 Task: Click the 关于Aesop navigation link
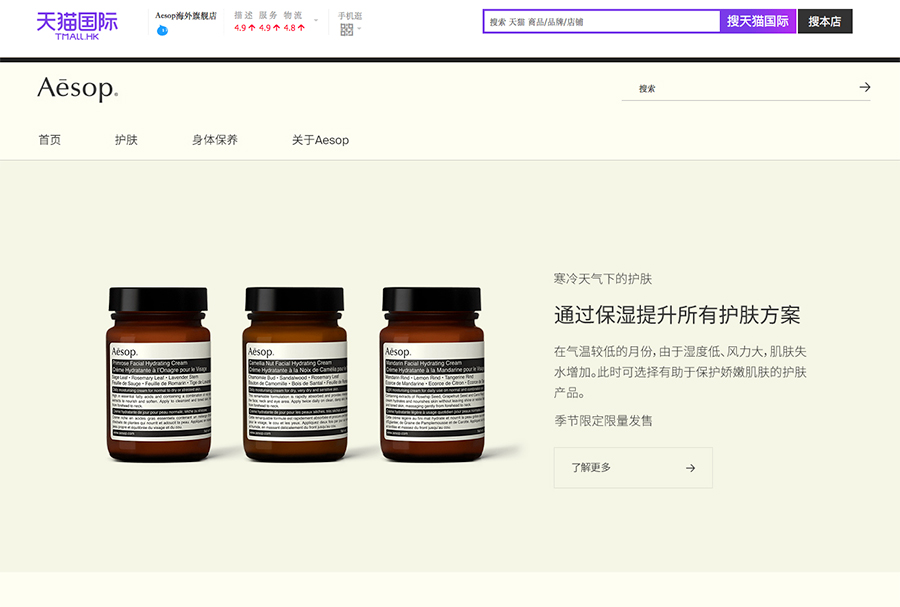[x=319, y=140]
